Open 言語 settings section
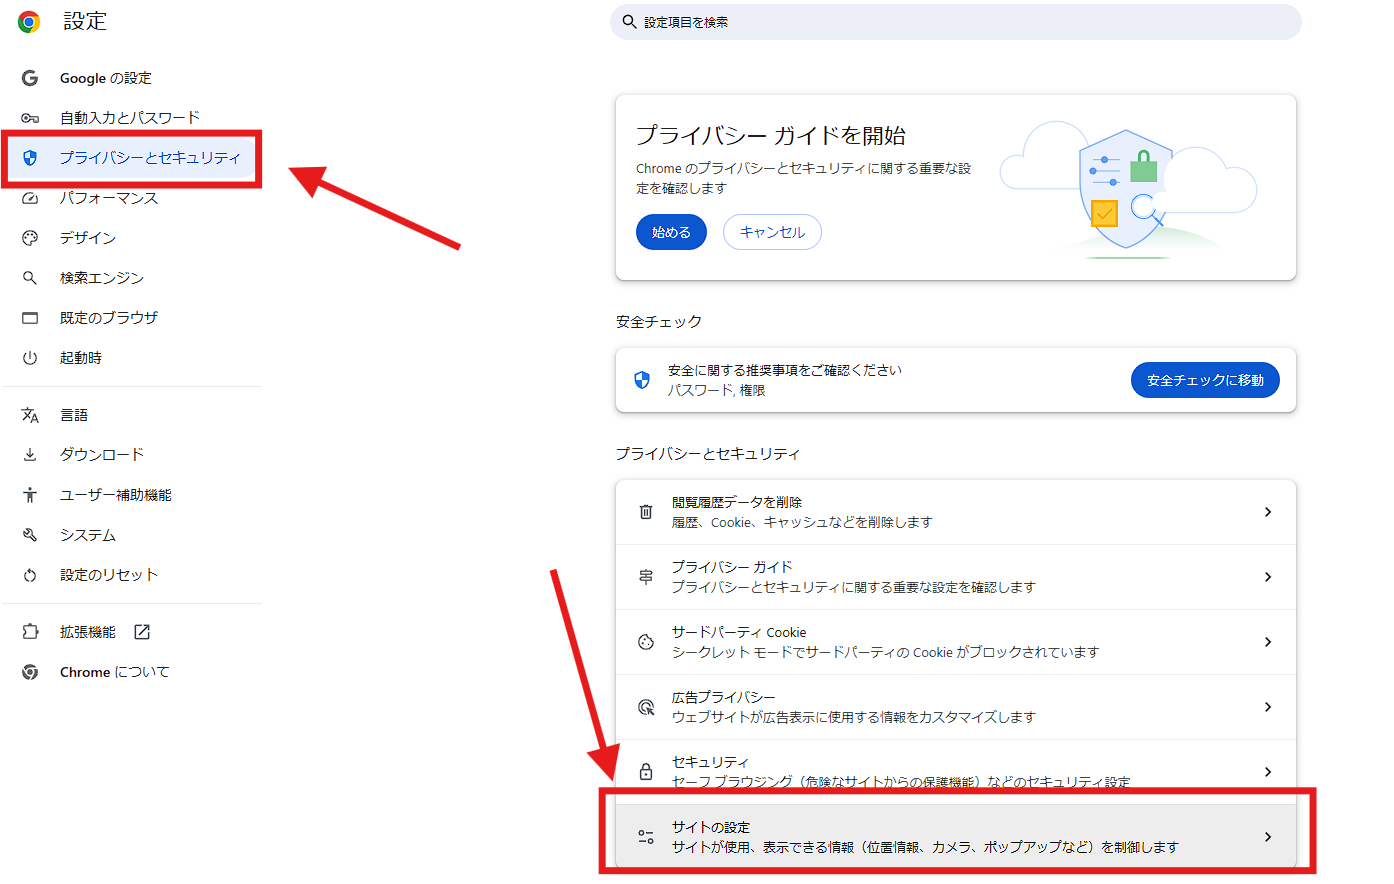The image size is (1394, 884). [x=74, y=415]
